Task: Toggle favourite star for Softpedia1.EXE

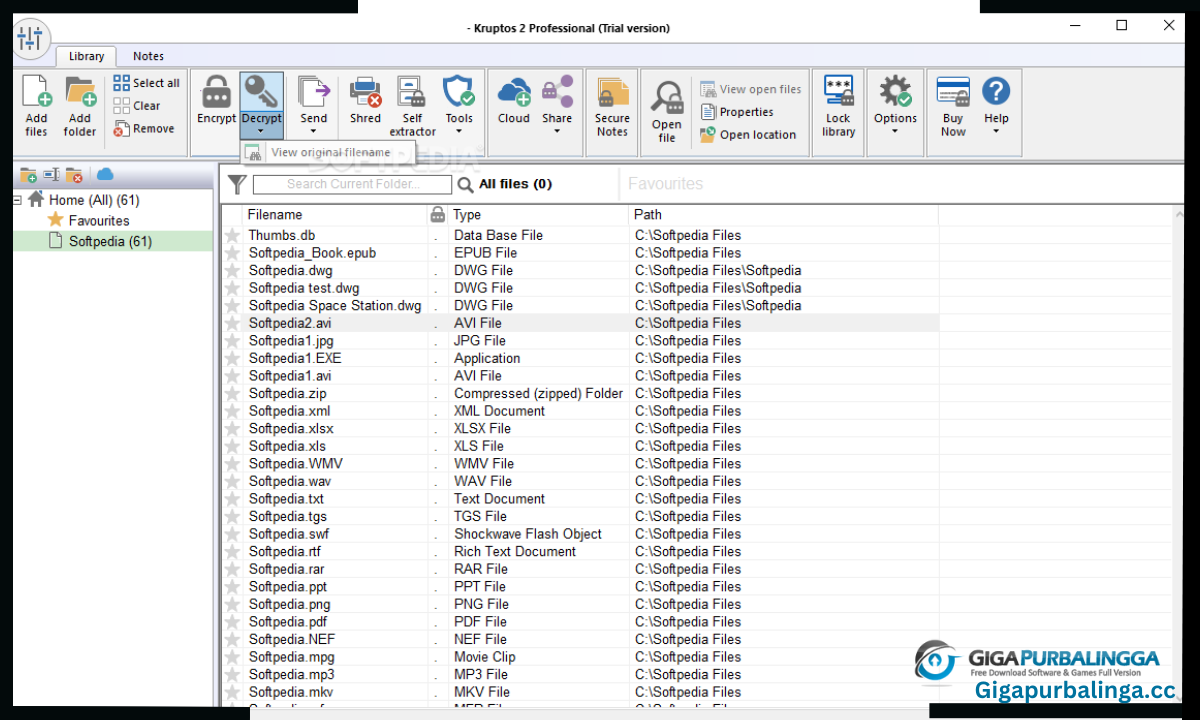Action: click(233, 358)
